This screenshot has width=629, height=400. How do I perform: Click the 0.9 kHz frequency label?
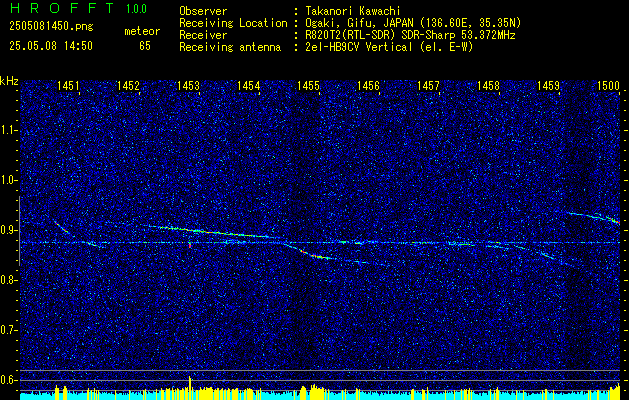(x=9, y=230)
